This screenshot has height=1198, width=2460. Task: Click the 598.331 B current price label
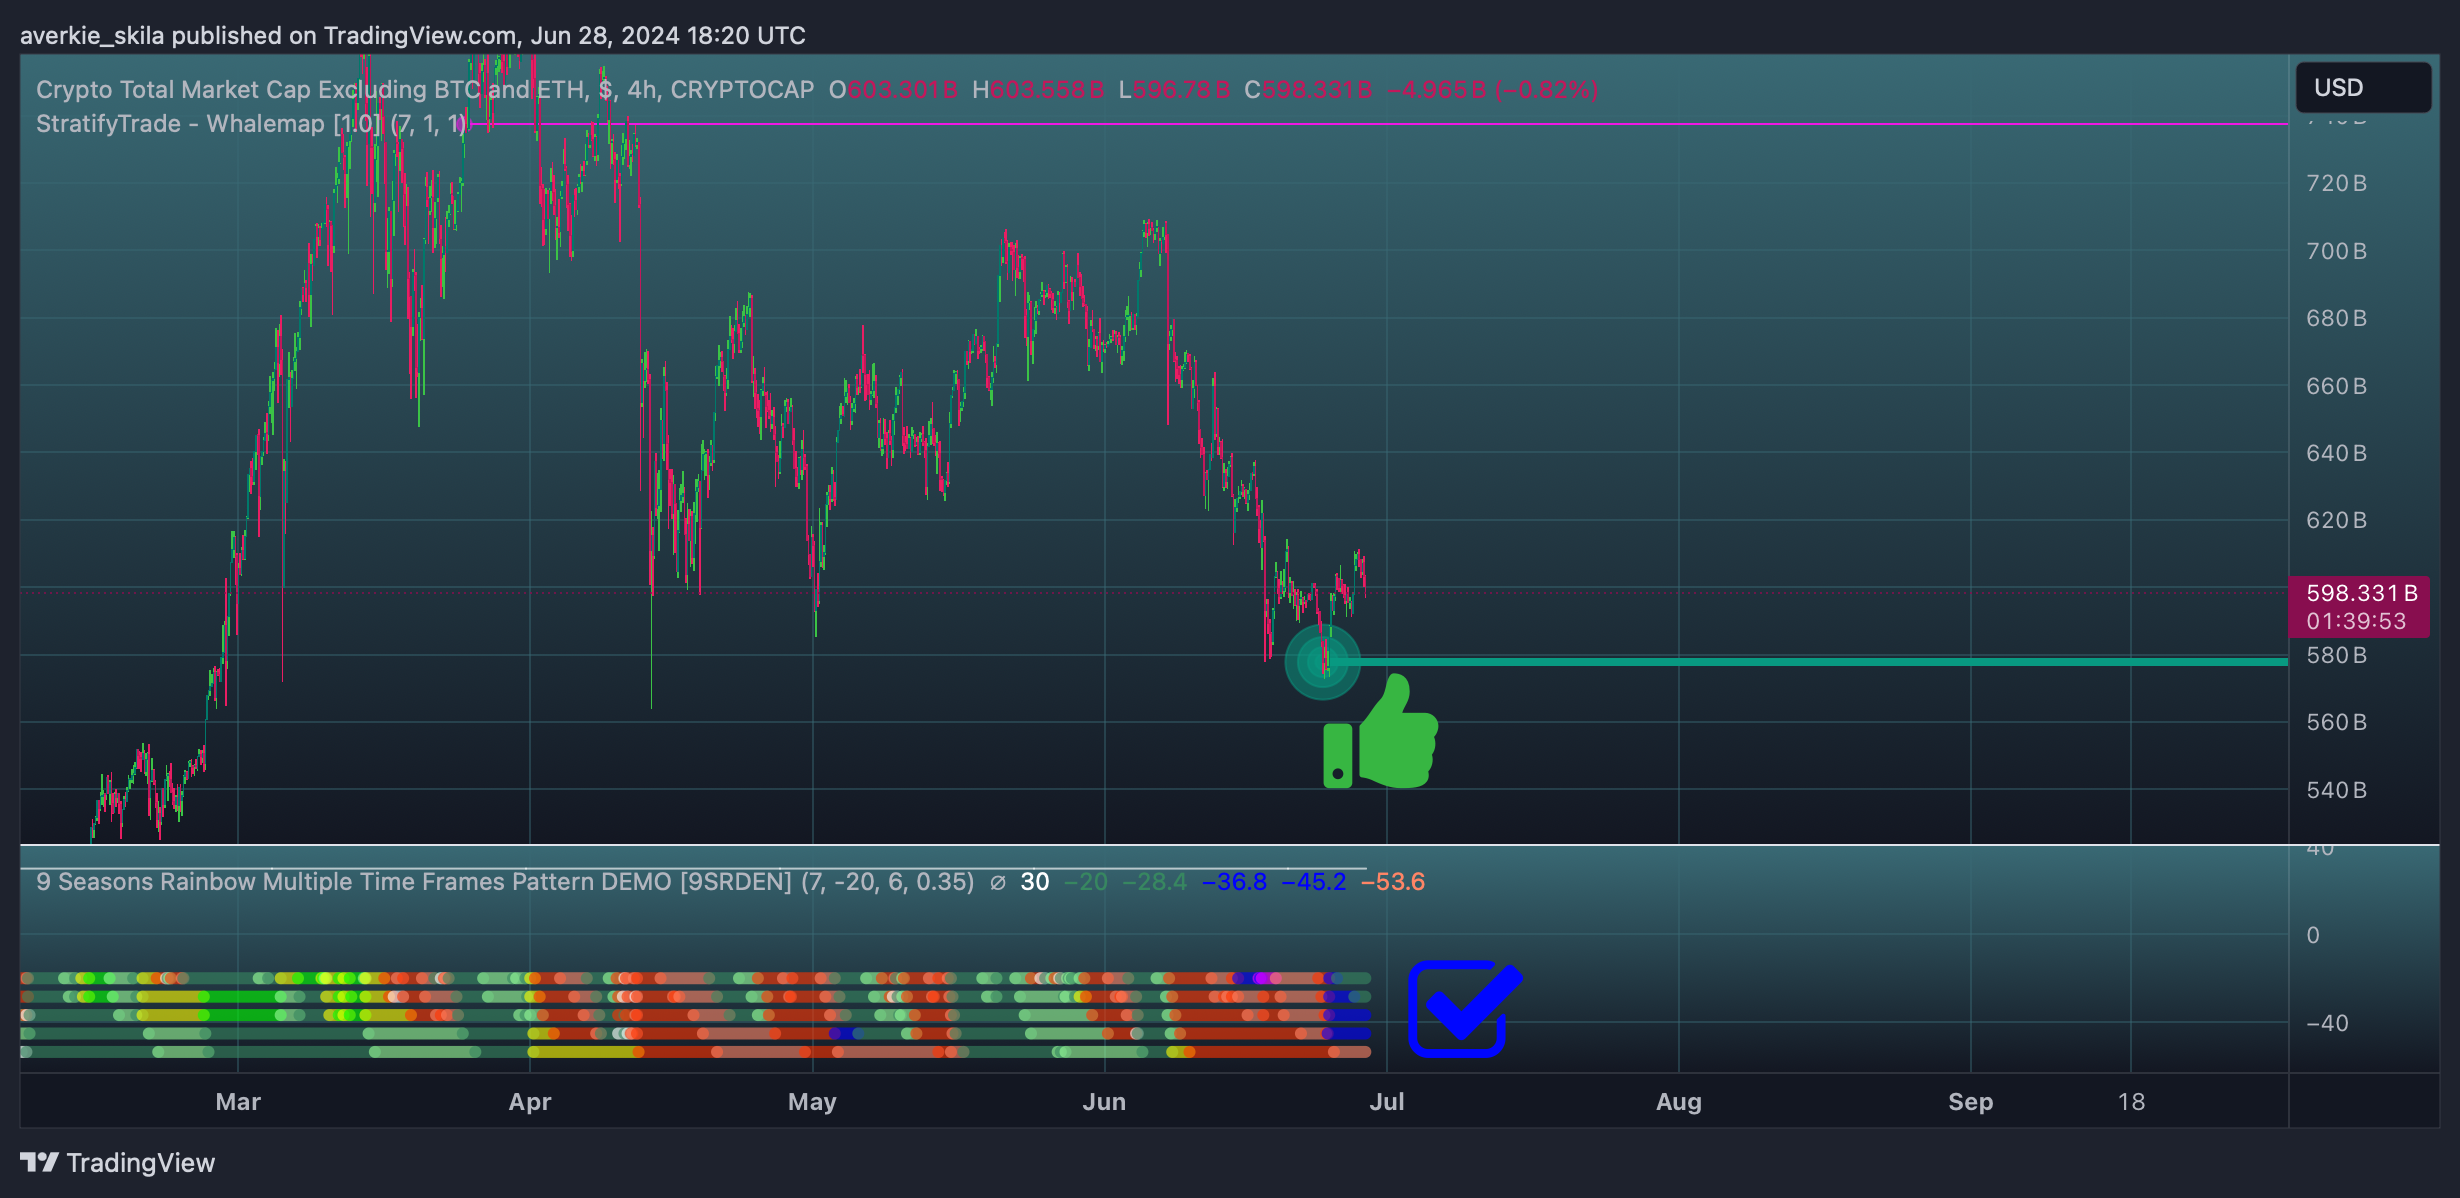[2361, 593]
